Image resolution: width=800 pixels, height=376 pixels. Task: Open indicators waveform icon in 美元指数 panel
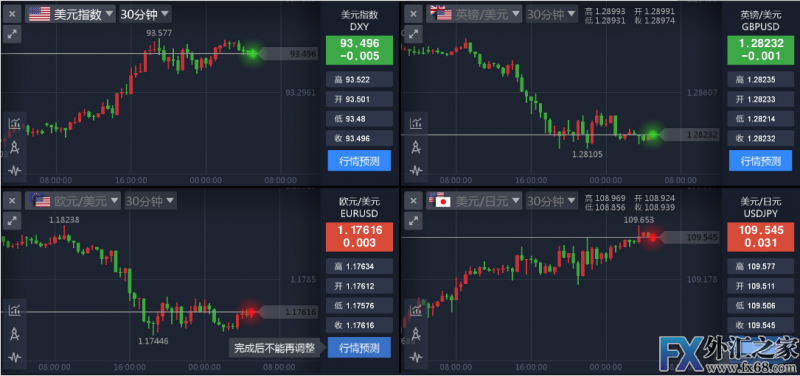click(15, 170)
